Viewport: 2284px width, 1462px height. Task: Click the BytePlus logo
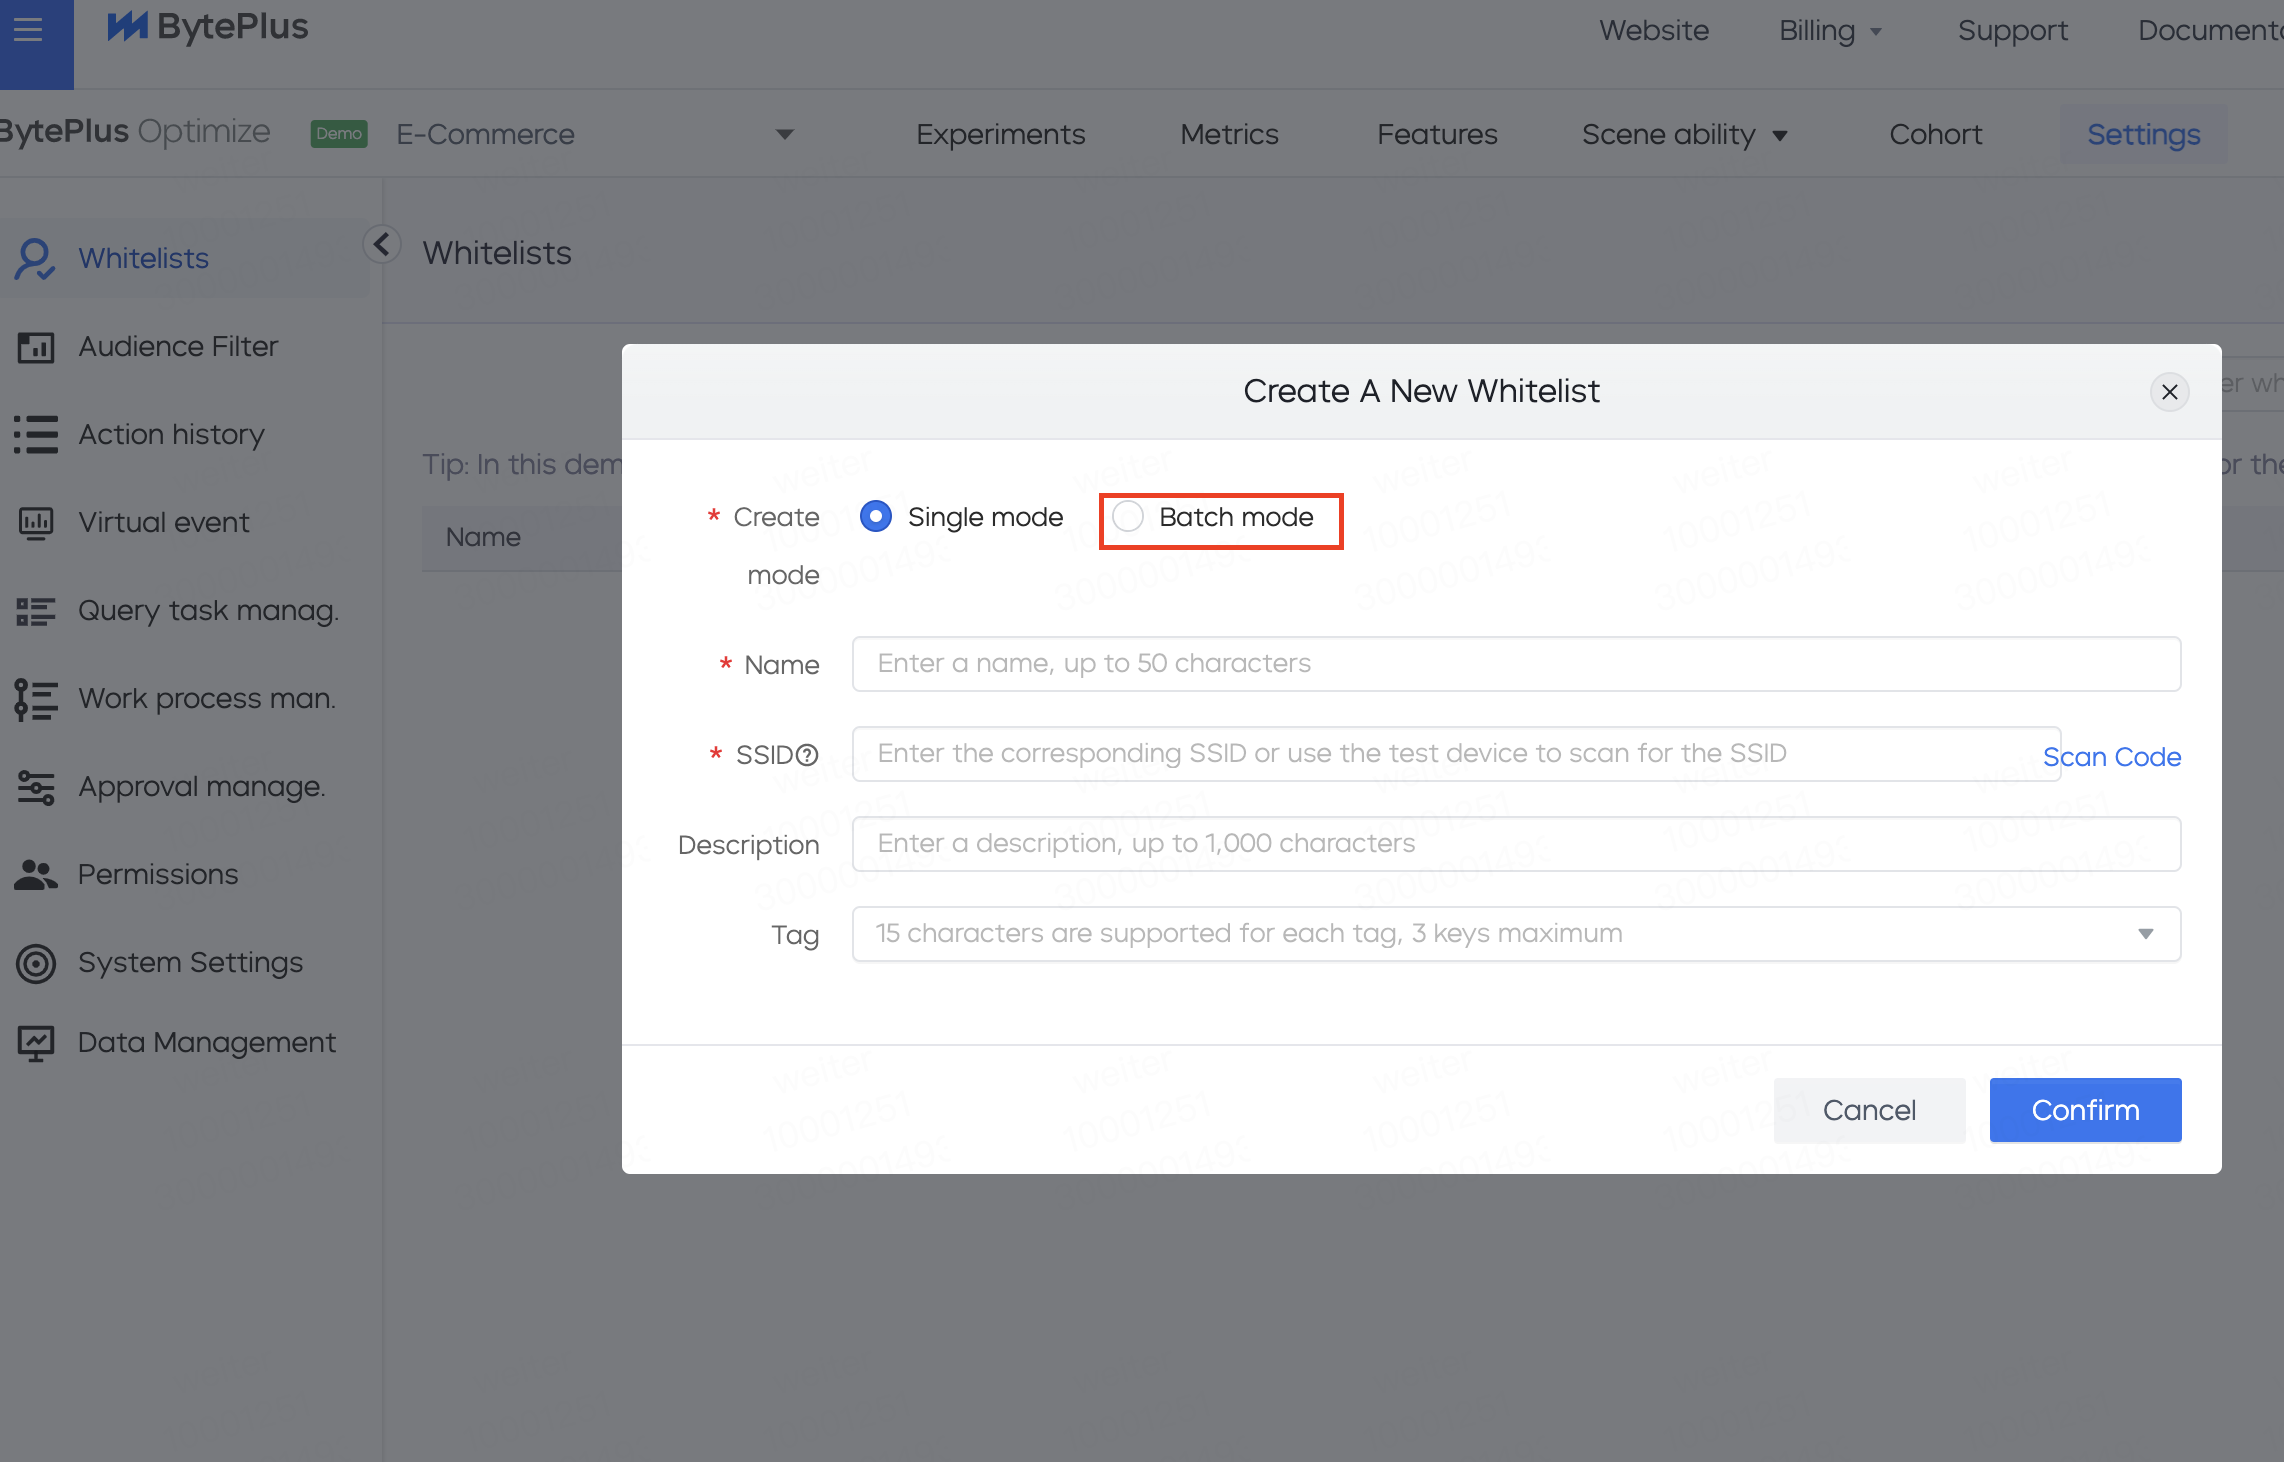pyautogui.click(x=208, y=27)
